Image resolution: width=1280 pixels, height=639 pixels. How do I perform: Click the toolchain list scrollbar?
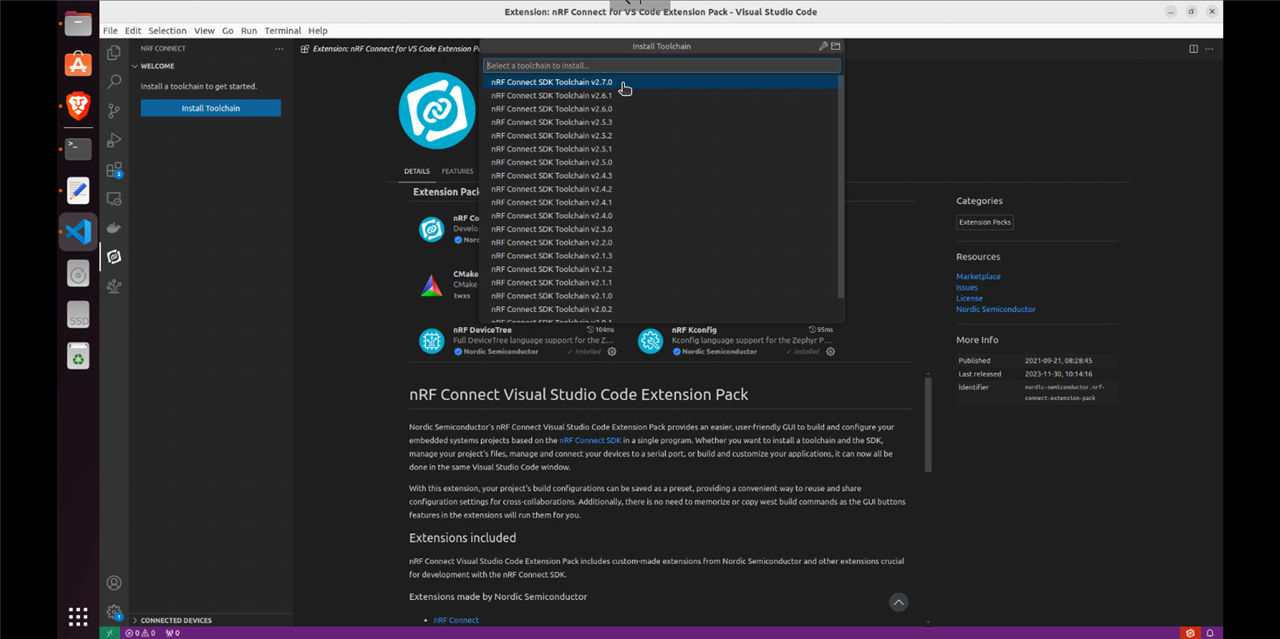pyautogui.click(x=841, y=188)
